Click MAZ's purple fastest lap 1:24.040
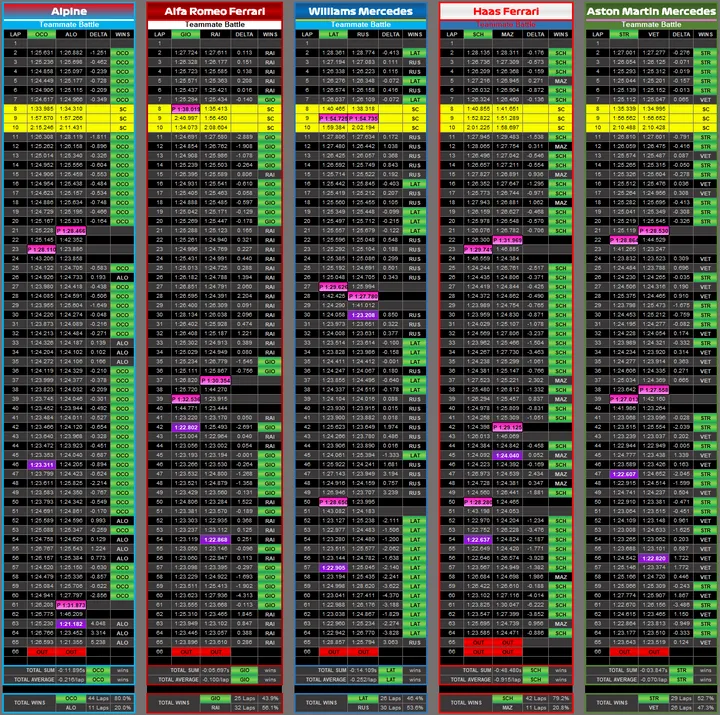Viewport: 720px width, 715px height. [507, 455]
